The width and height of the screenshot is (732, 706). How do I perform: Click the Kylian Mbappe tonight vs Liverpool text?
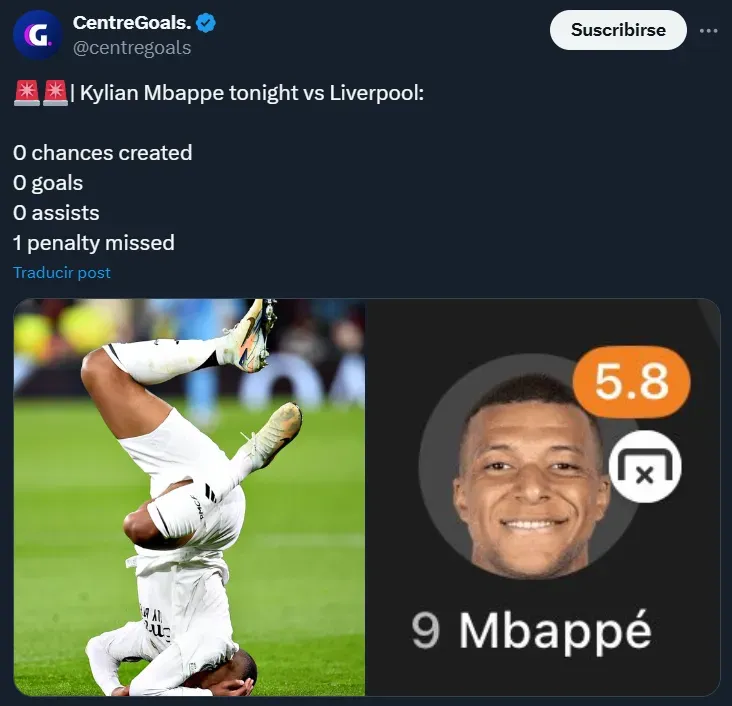point(252,93)
